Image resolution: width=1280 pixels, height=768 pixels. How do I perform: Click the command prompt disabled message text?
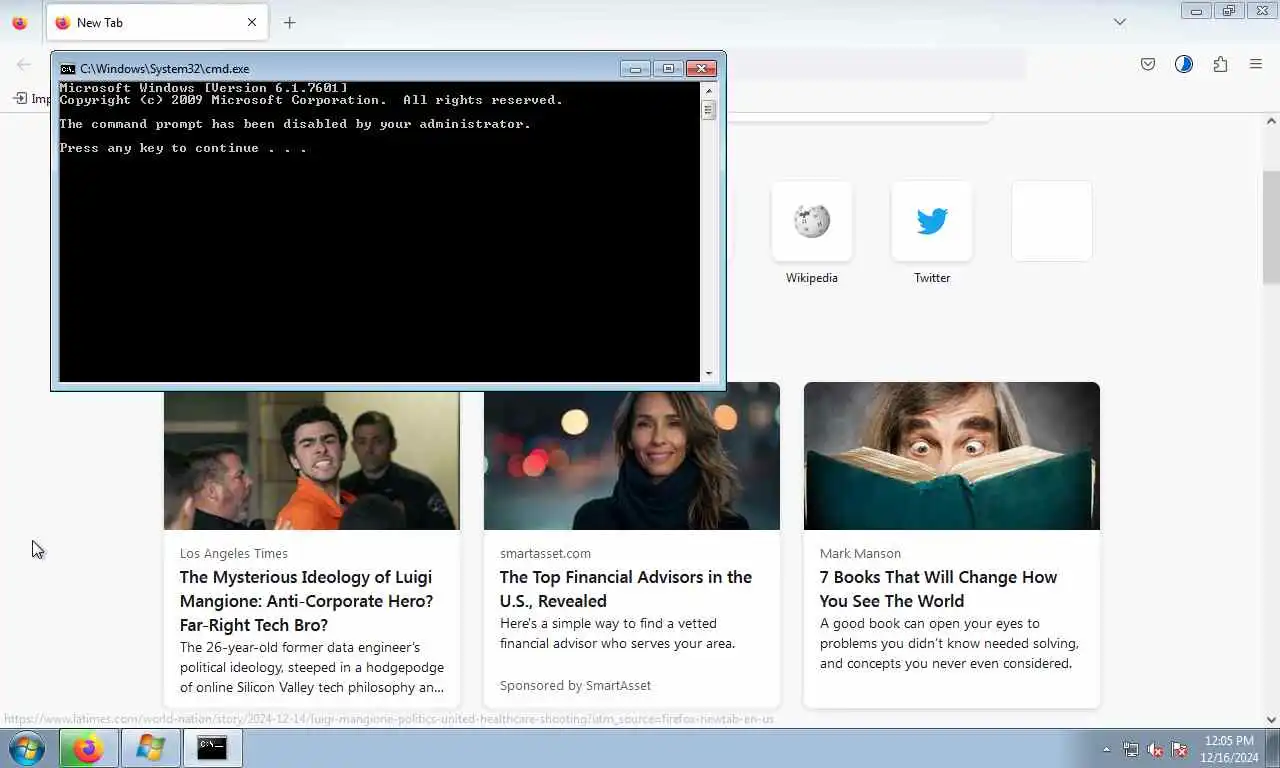point(295,124)
